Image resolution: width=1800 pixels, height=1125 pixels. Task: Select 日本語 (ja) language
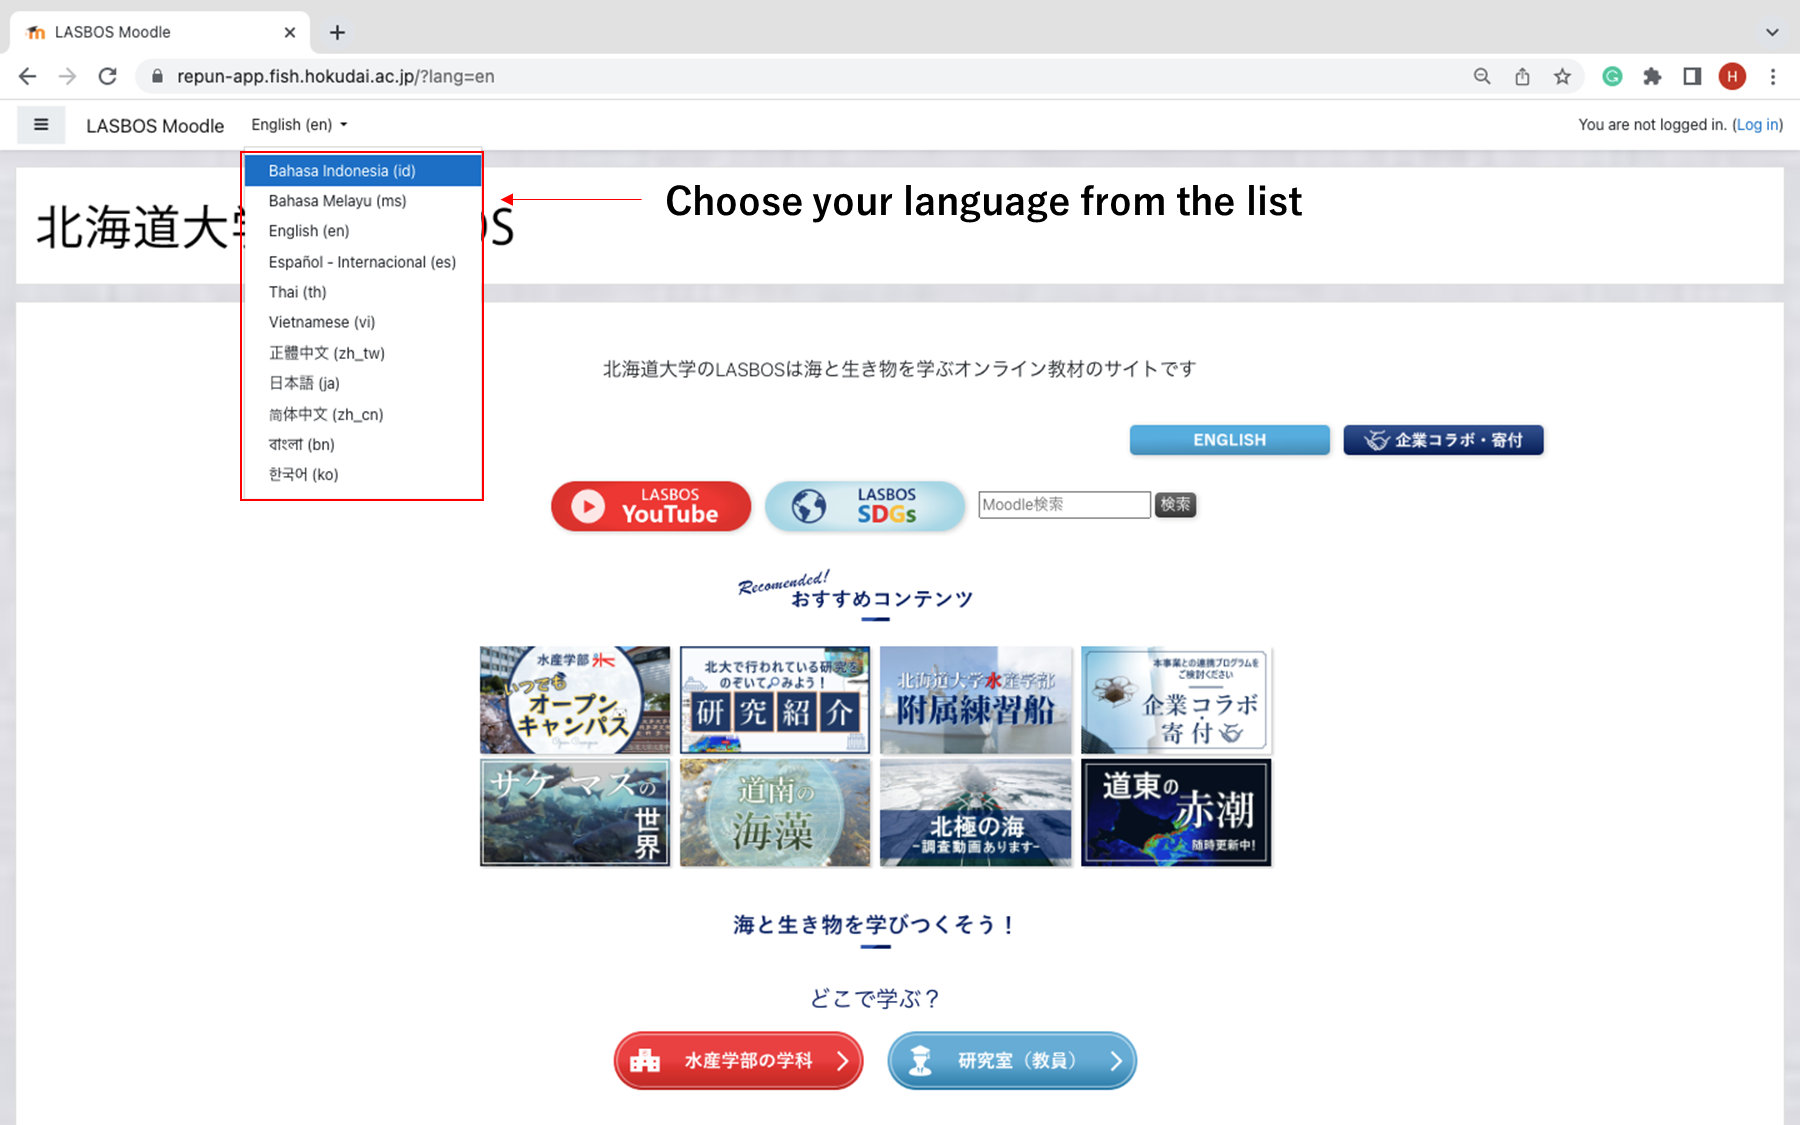pyautogui.click(x=363, y=383)
